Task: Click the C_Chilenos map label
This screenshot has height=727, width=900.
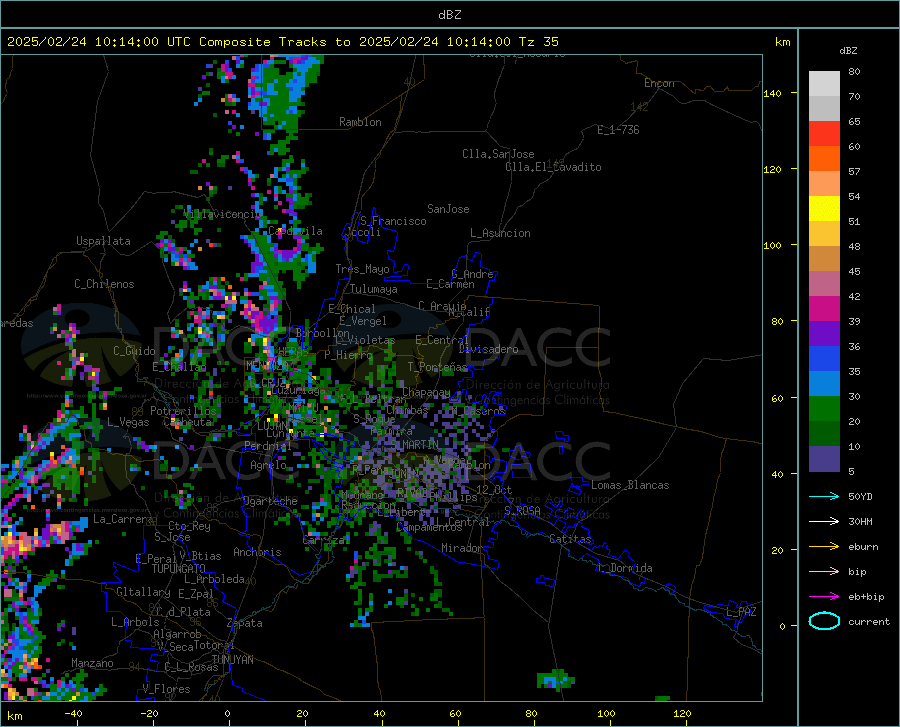Action: click(x=104, y=284)
